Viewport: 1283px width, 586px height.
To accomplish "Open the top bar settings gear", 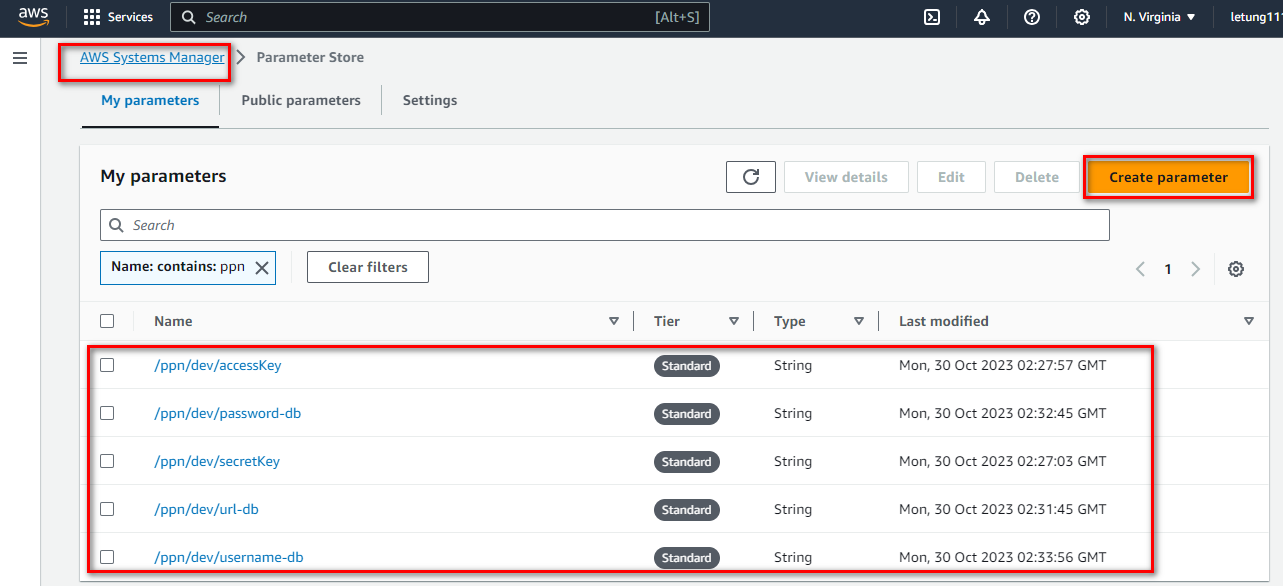I will pos(1082,17).
